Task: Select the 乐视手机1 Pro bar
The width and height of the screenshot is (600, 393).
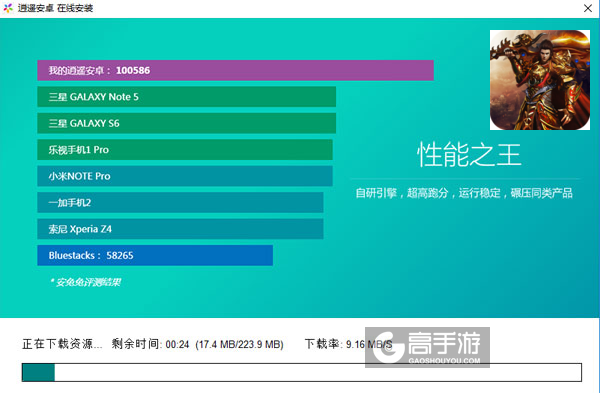Action: pyautogui.click(x=185, y=150)
